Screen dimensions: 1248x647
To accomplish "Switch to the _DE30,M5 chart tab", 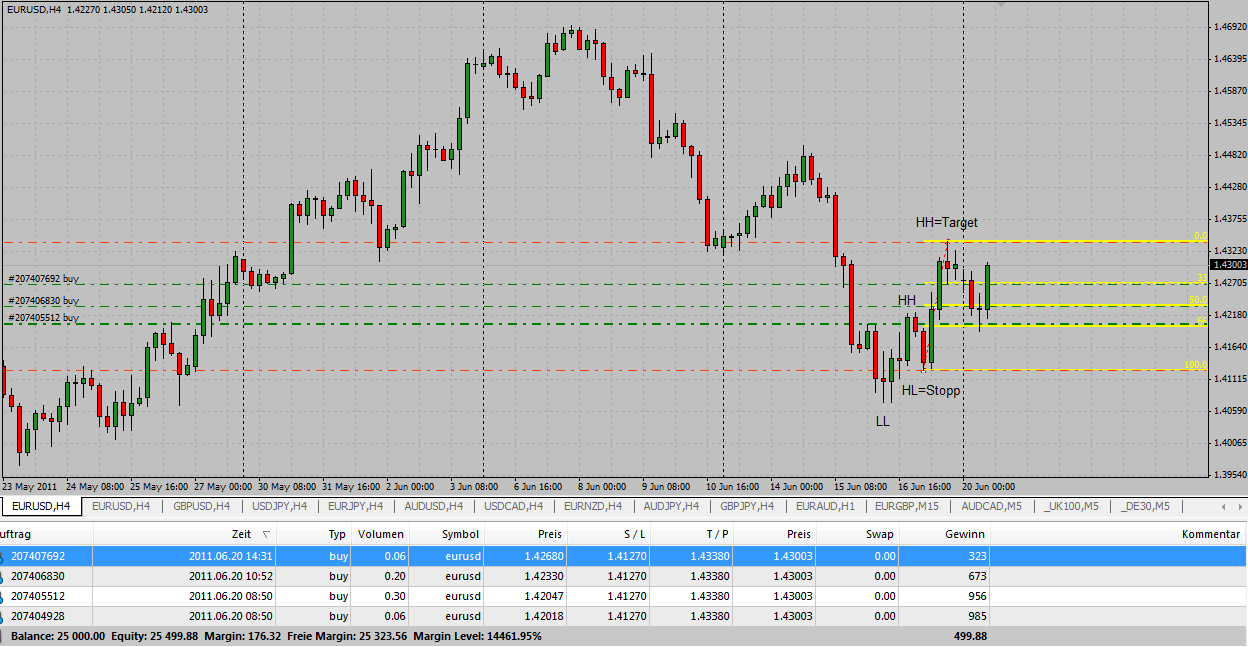I will (x=1146, y=506).
